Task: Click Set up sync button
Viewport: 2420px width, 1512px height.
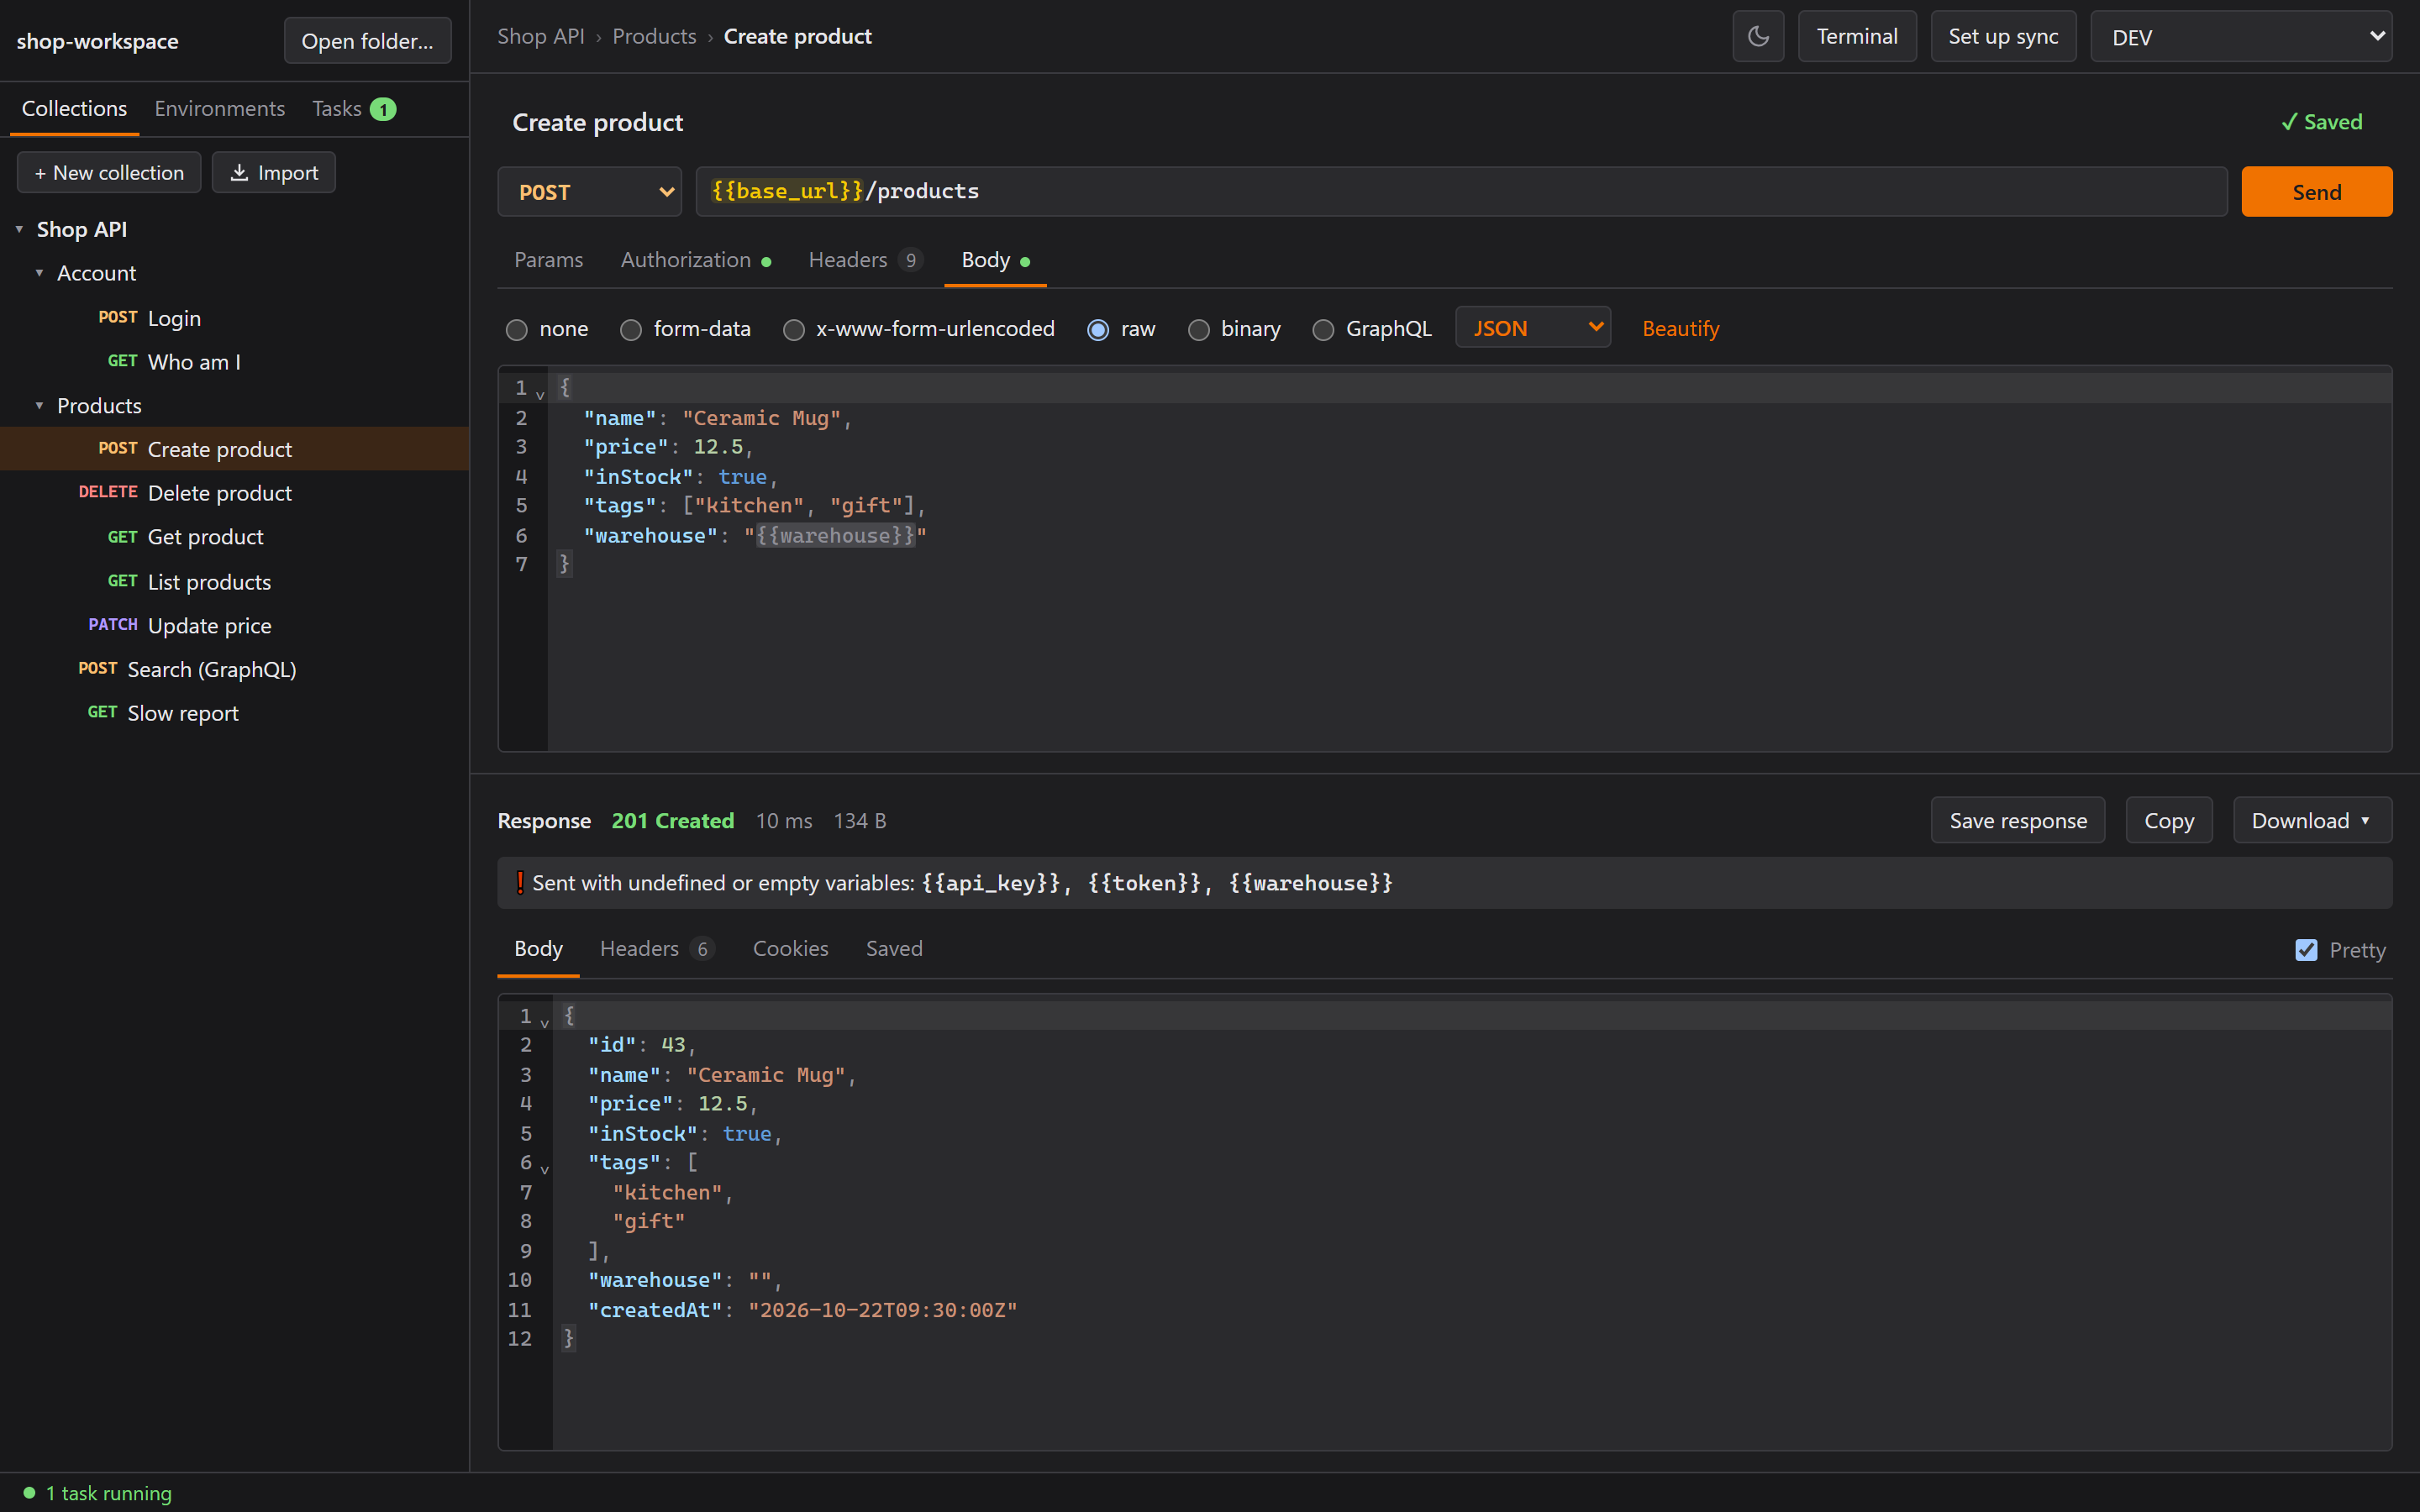Action: coord(2002,37)
